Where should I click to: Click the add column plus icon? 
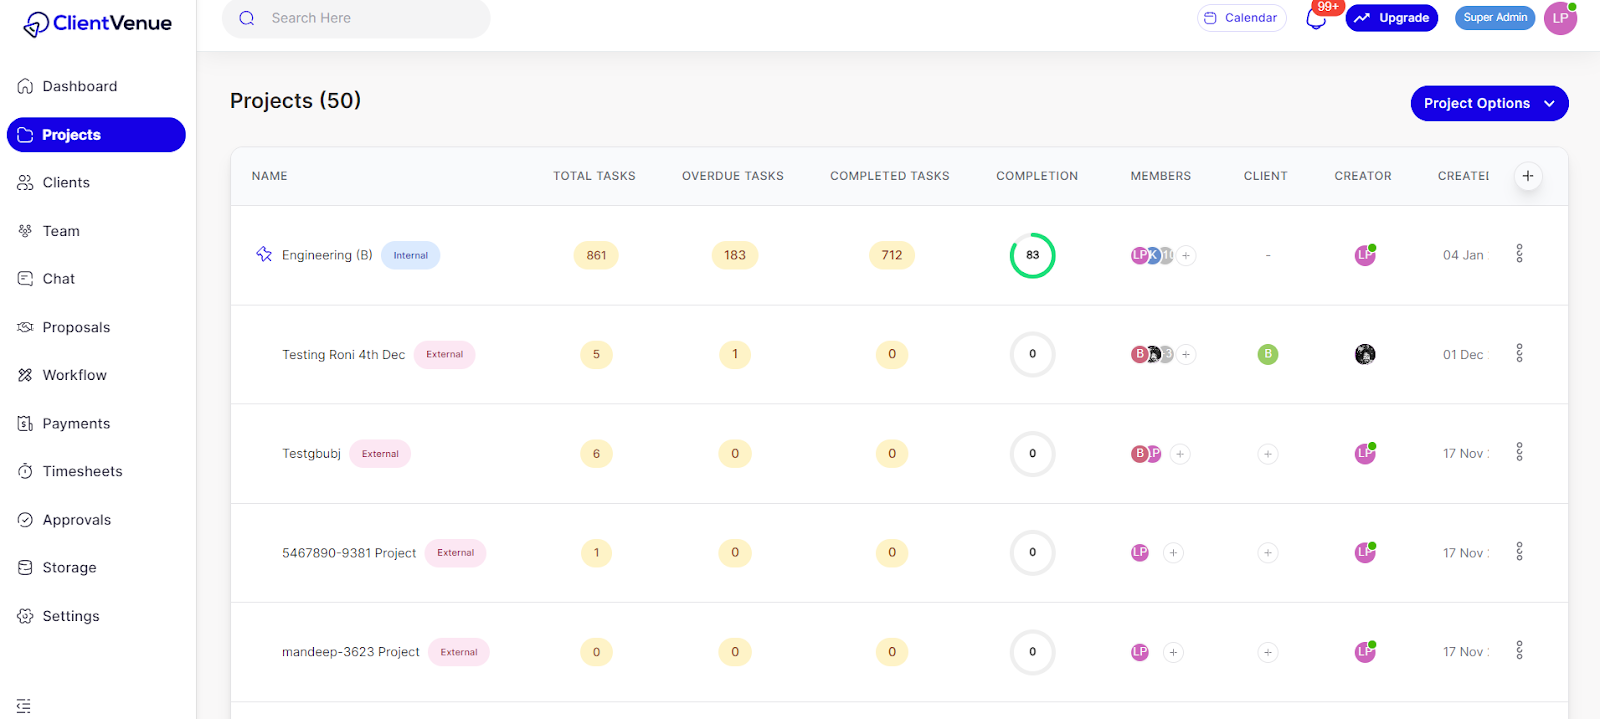1527,176
